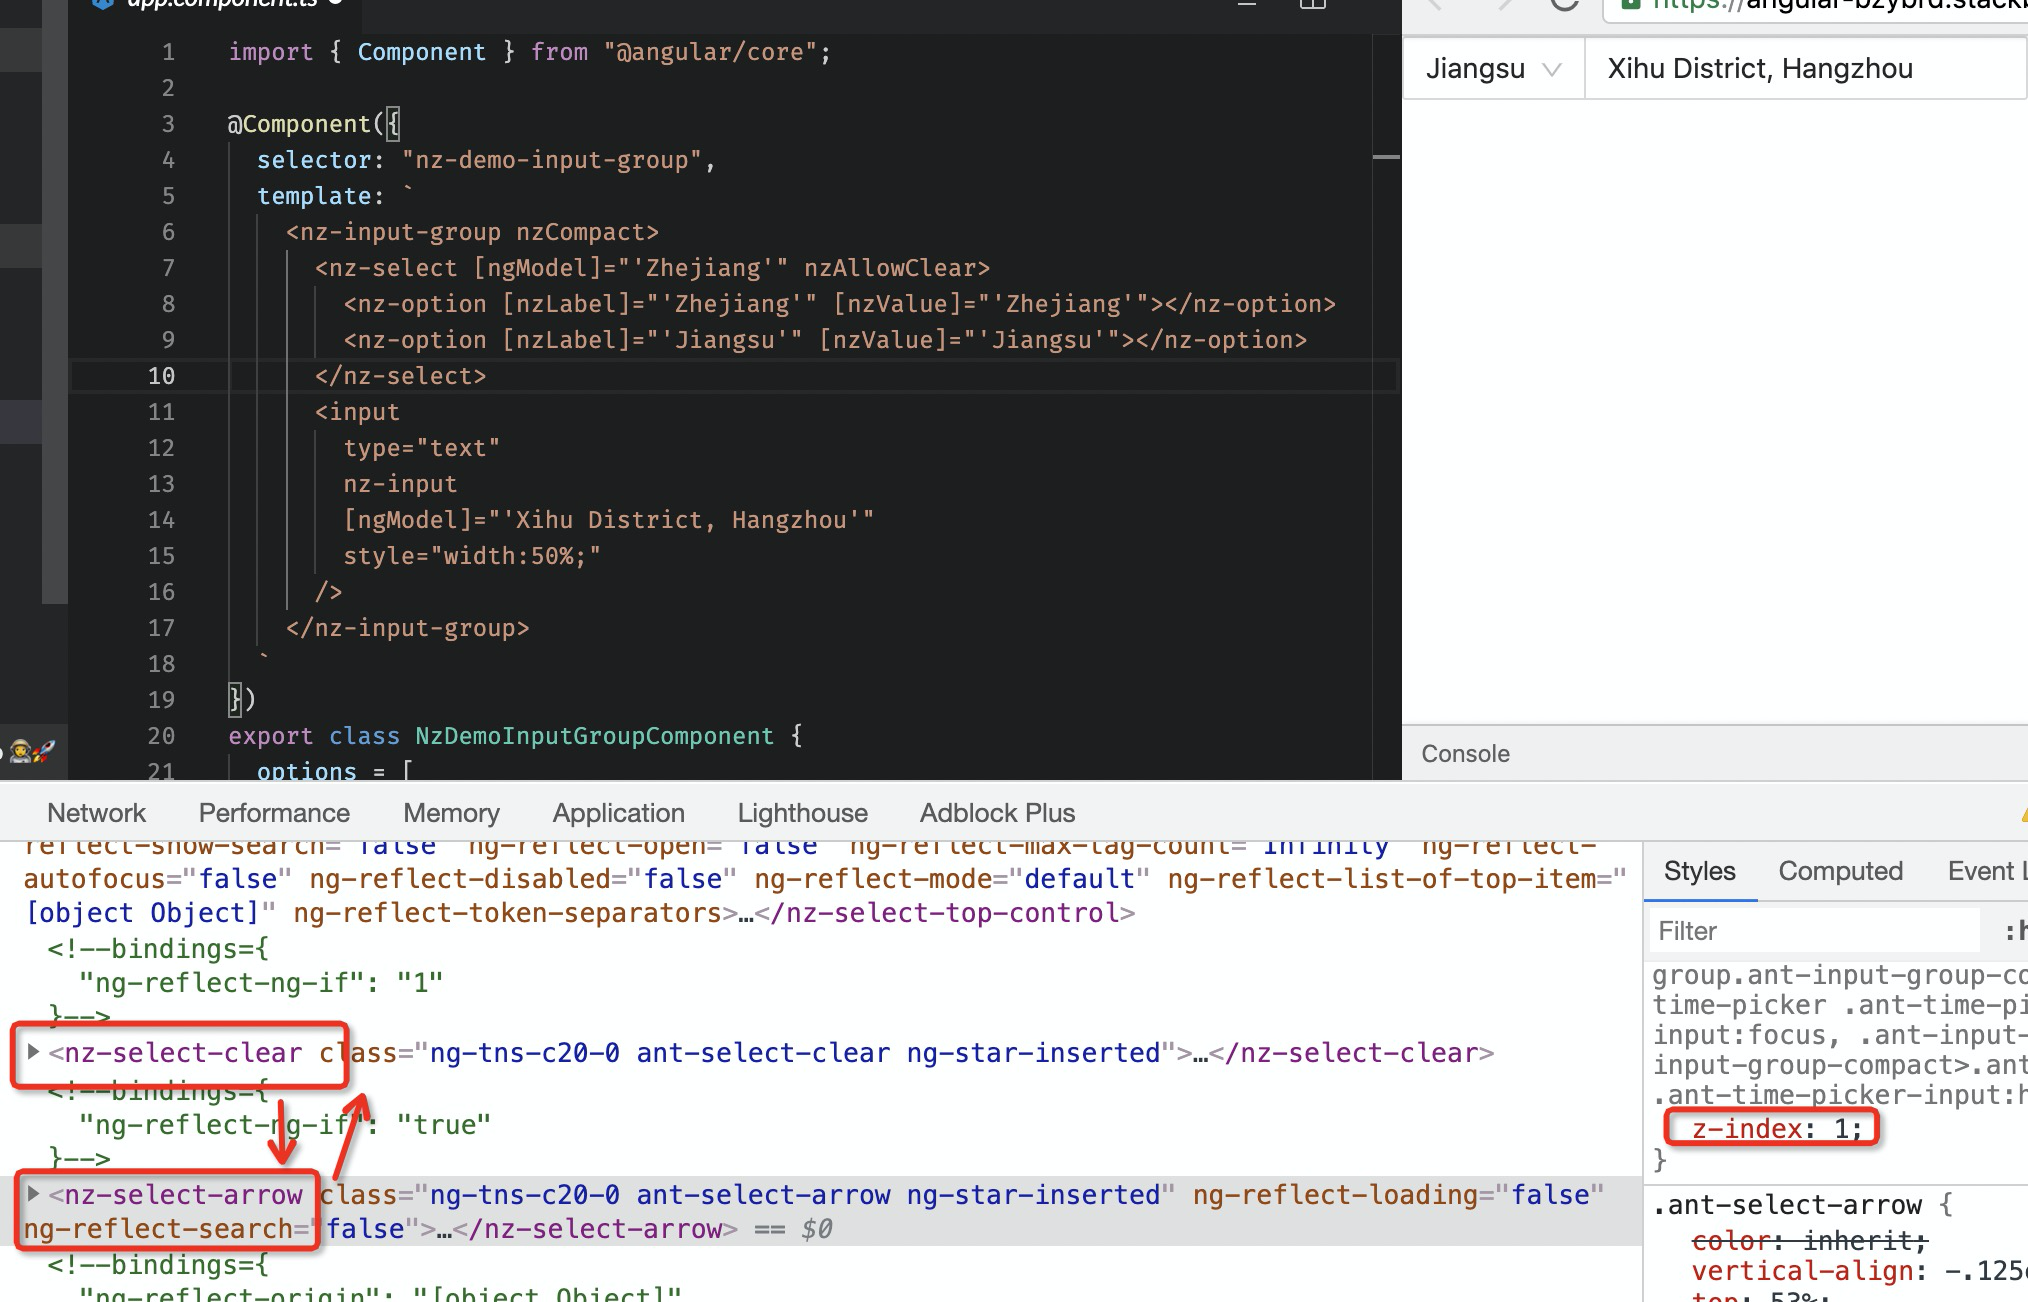Click the editor minimap scrollbar marker
The image size is (2028, 1302).
coord(1386,157)
